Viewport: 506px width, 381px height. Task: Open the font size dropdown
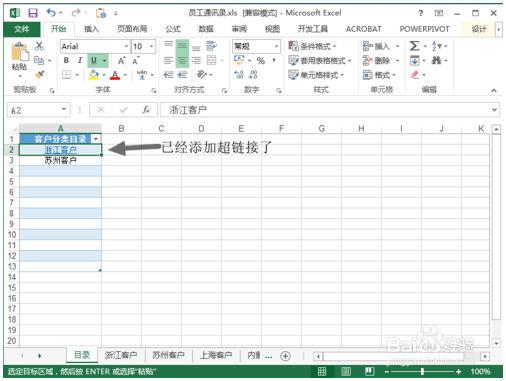click(151, 46)
